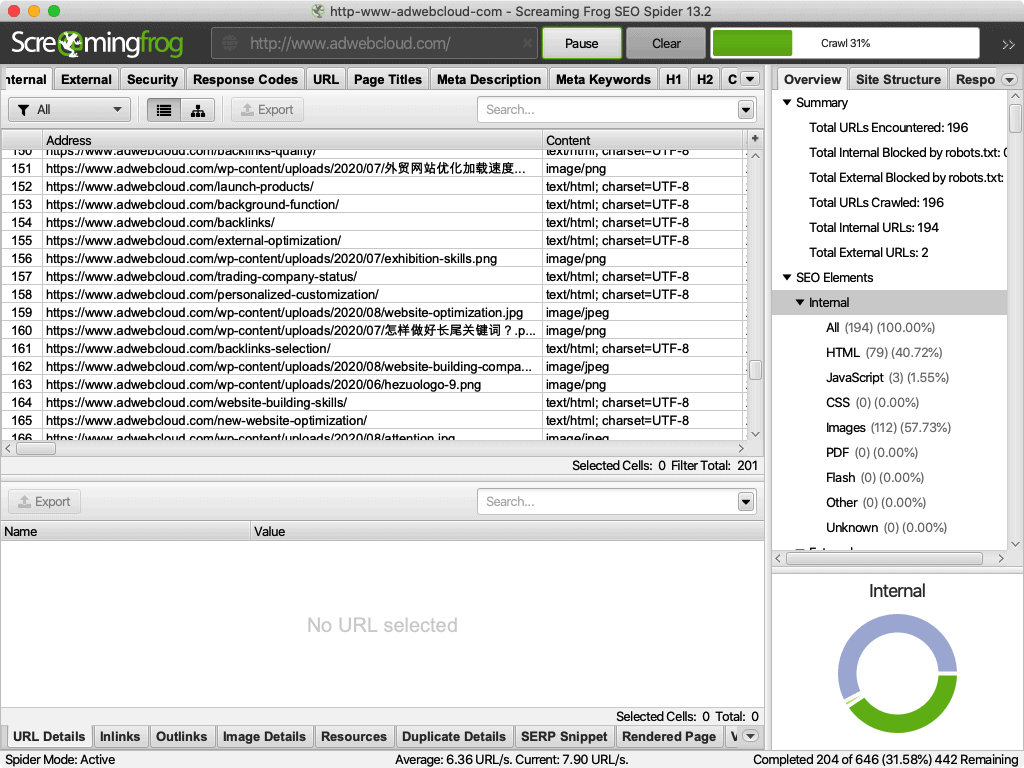Open the All filter dropdown
This screenshot has width=1024, height=768.
click(69, 110)
